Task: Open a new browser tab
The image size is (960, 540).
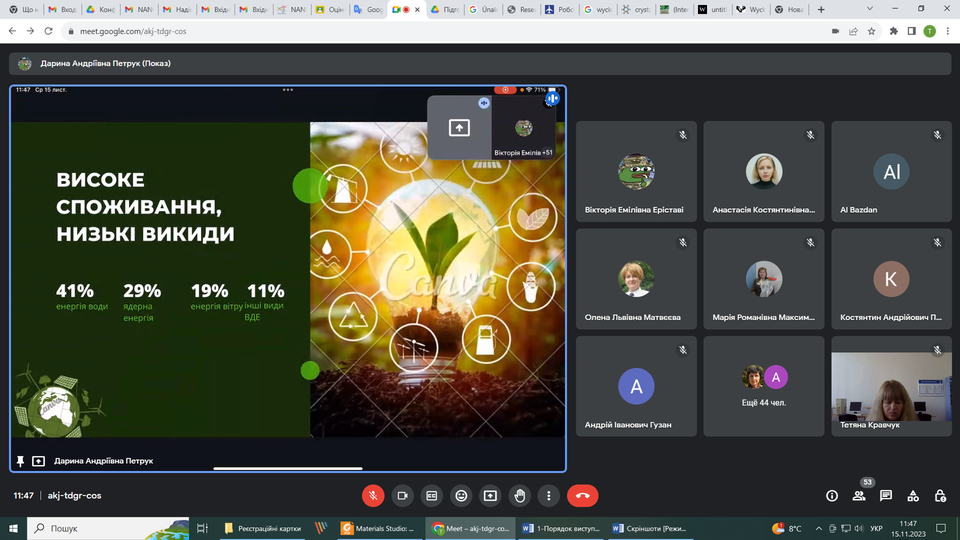Action: pyautogui.click(x=821, y=9)
